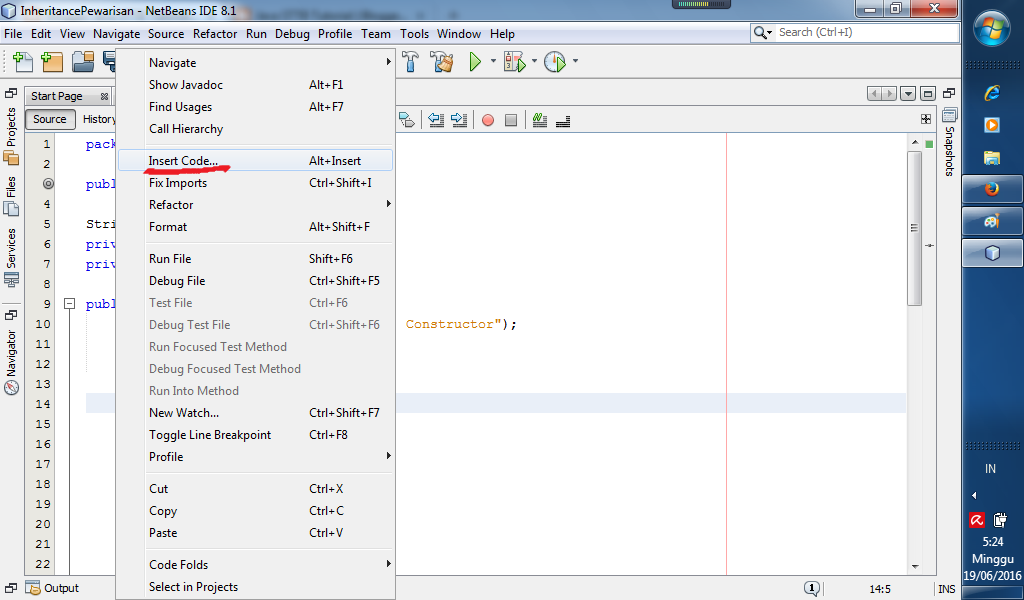Image resolution: width=1024 pixels, height=600 pixels.
Task: Open the Services side panel
Action: coord(11,258)
